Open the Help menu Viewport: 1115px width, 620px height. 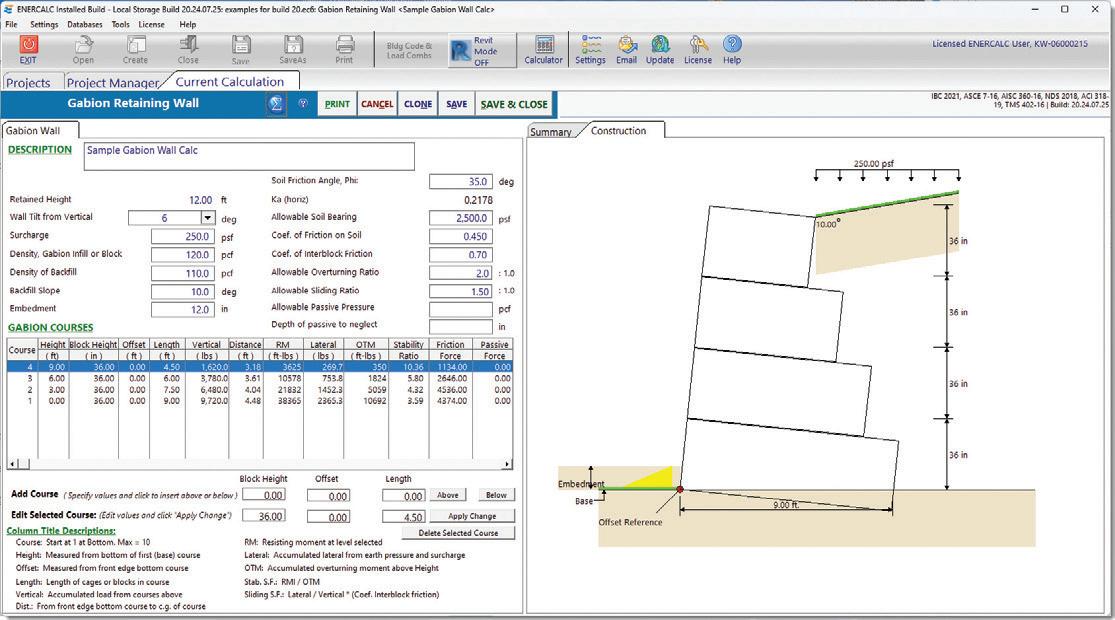[188, 24]
